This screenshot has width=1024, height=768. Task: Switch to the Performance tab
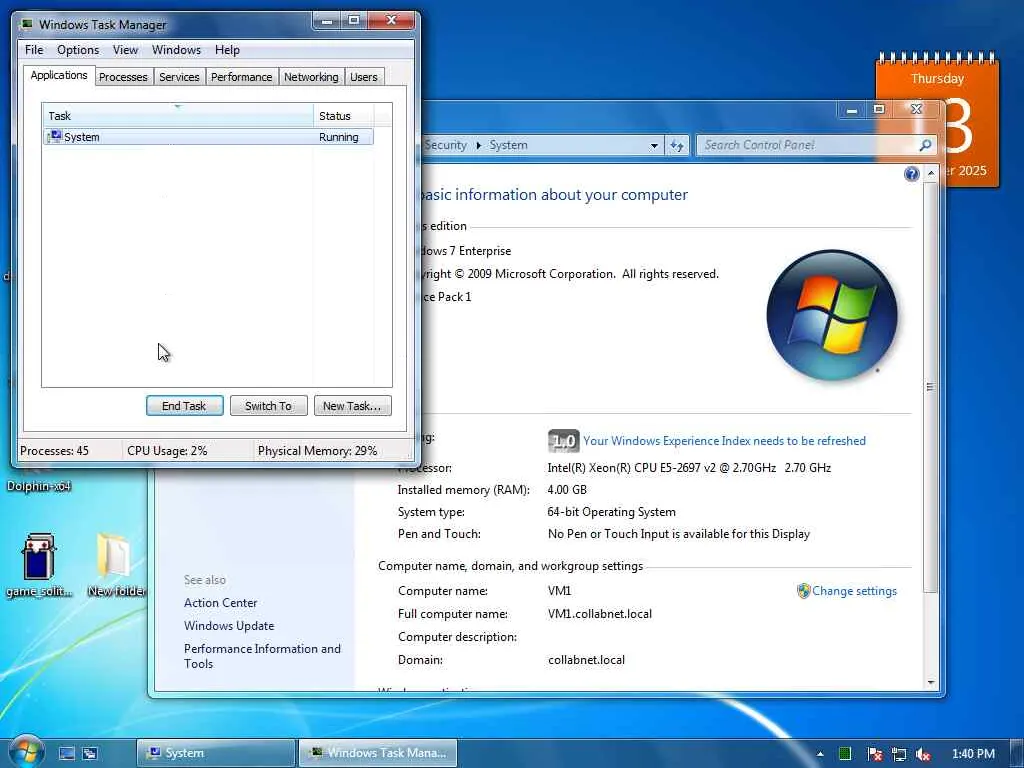tap(242, 77)
